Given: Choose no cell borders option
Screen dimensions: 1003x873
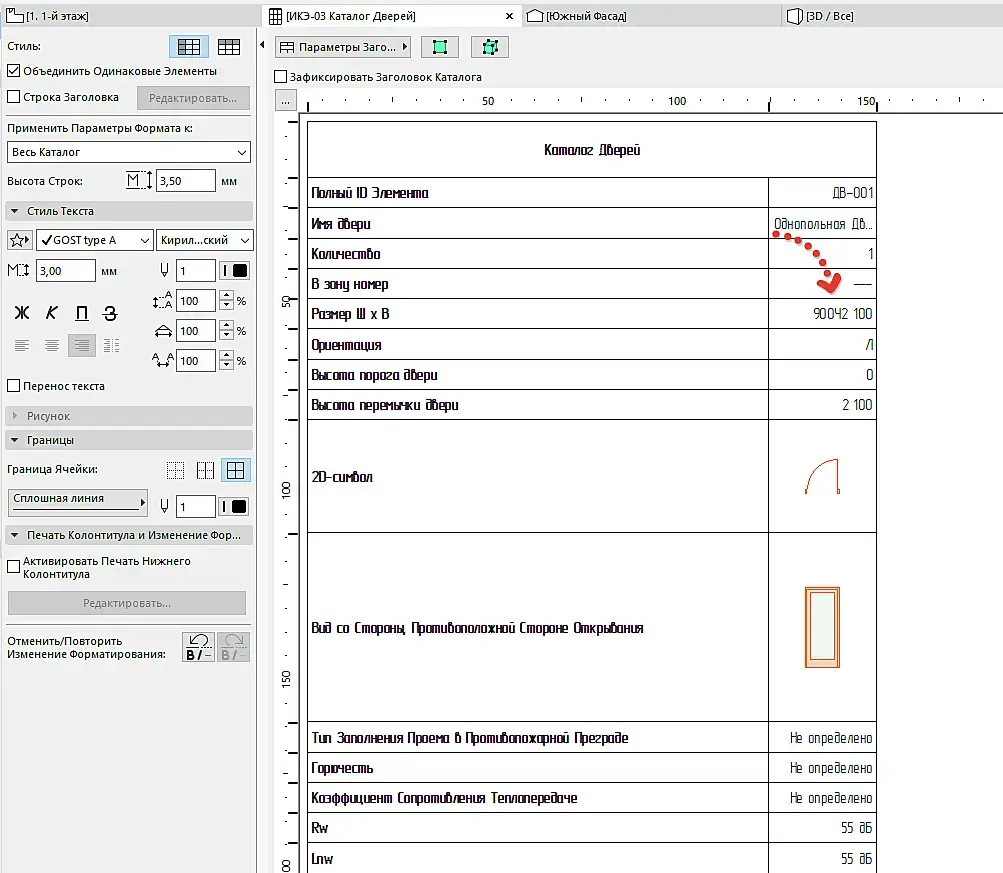Looking at the screenshot, I should pos(175,471).
